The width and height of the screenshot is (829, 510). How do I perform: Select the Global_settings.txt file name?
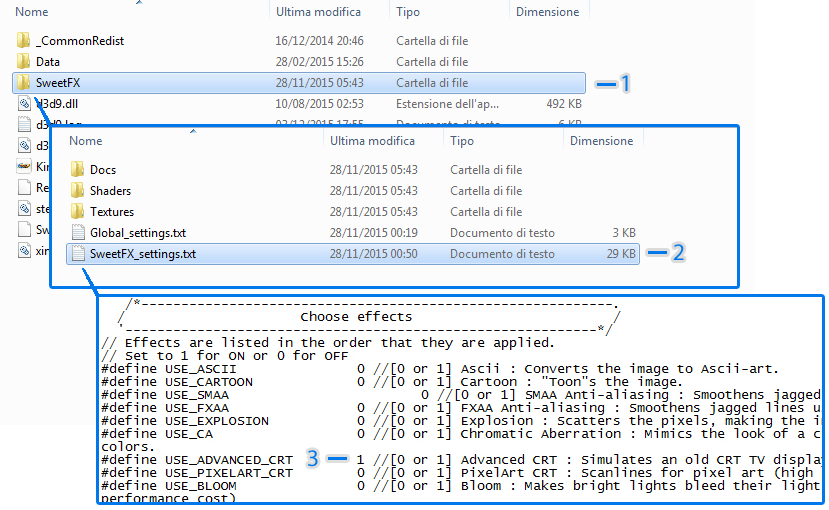pos(138,233)
